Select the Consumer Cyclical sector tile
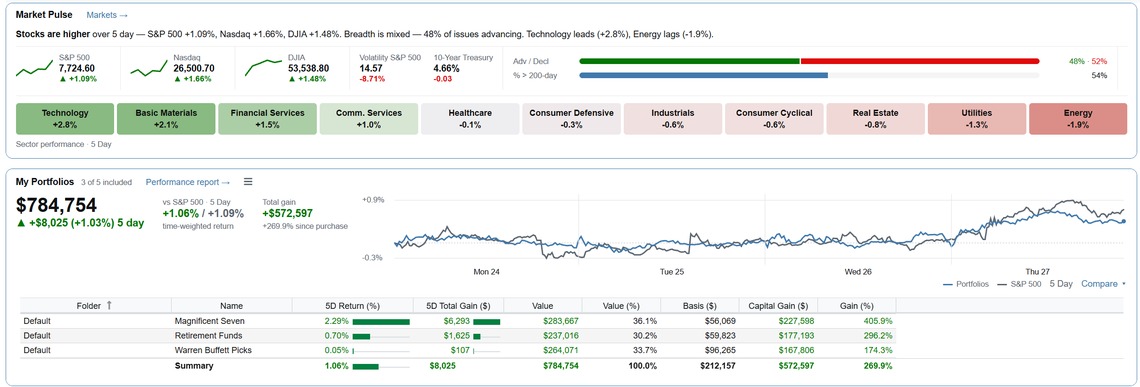Image resolution: width=1140 pixels, height=387 pixels. (774, 119)
